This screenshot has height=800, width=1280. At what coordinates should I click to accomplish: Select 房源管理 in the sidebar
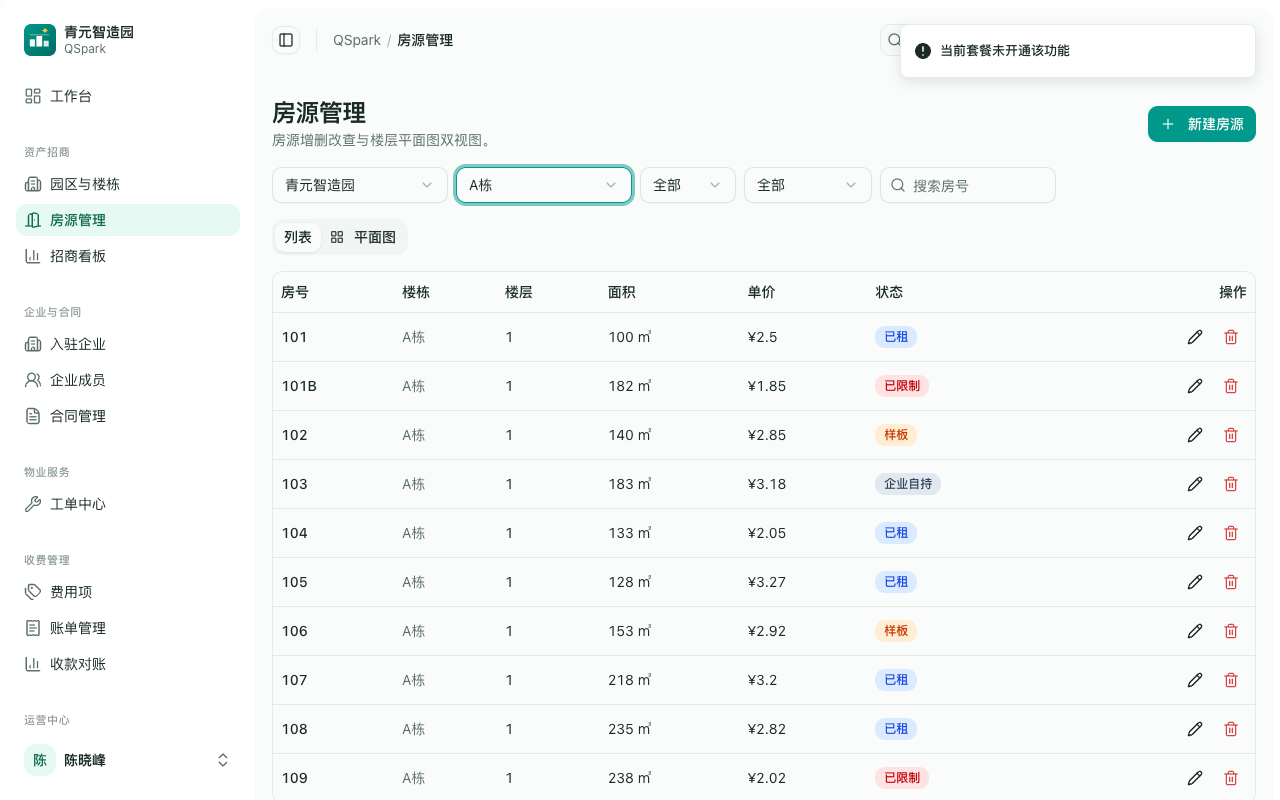128,220
